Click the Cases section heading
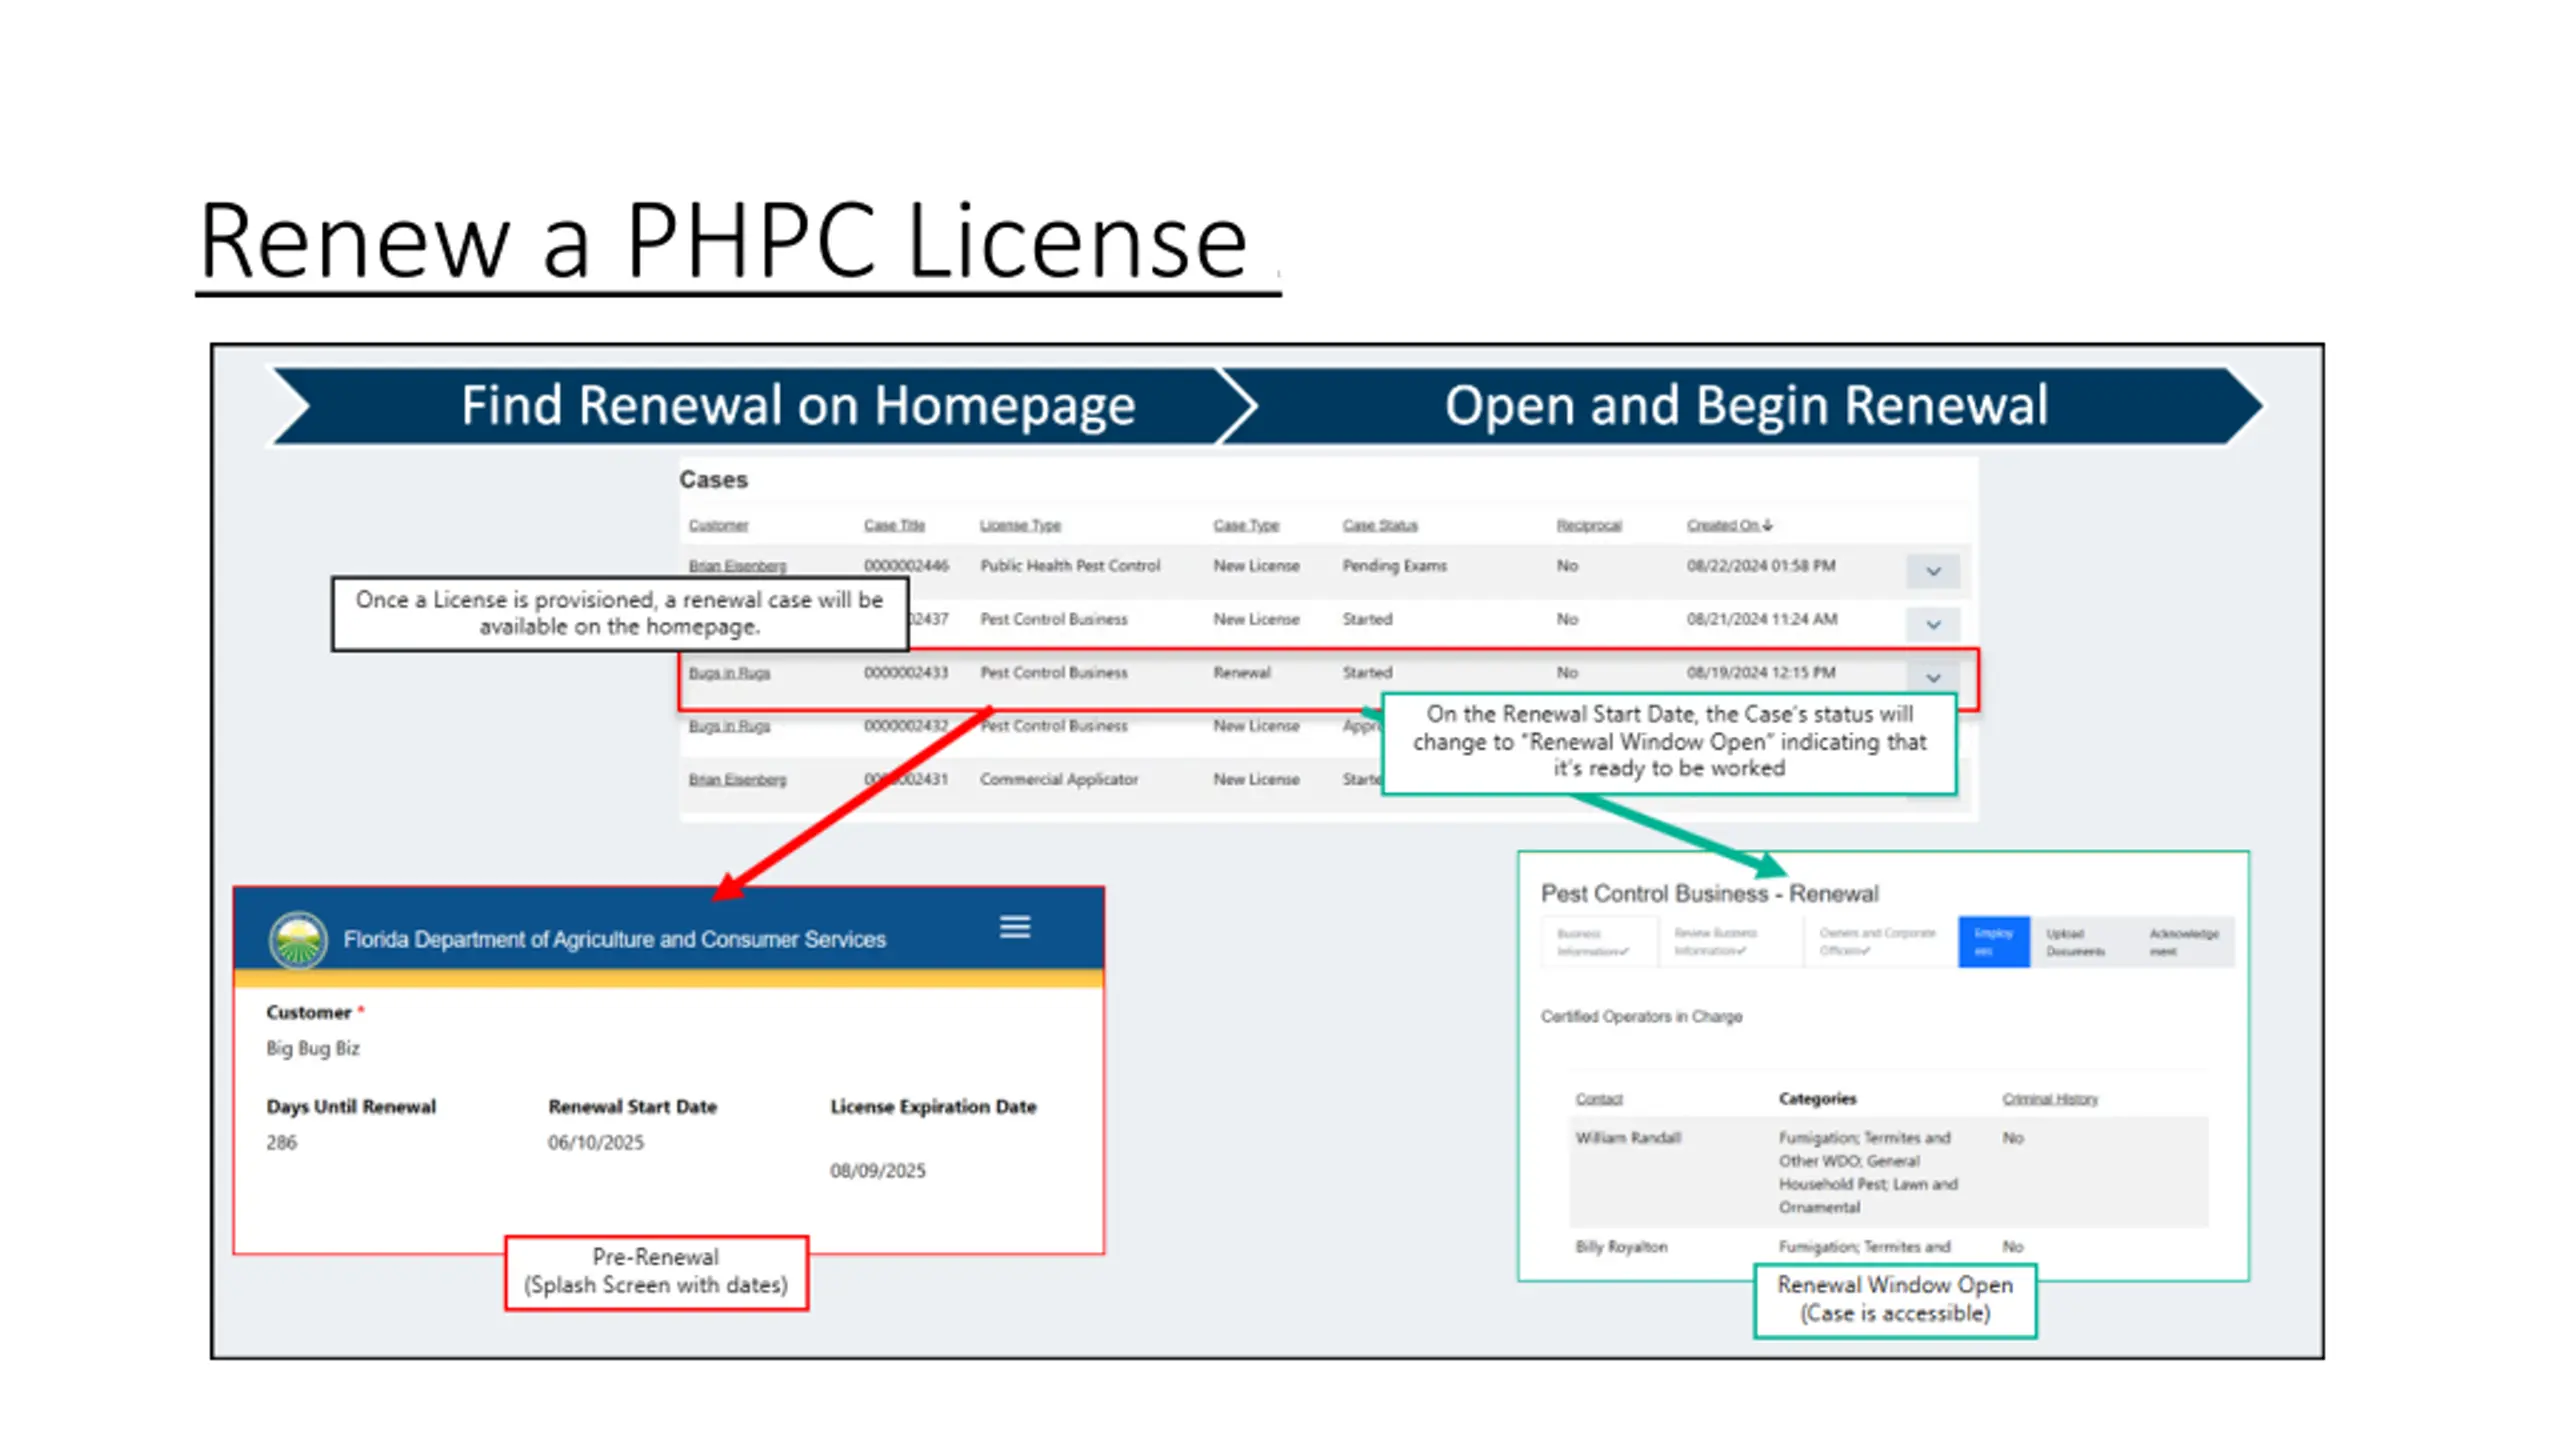2560x1440 pixels. click(x=713, y=480)
